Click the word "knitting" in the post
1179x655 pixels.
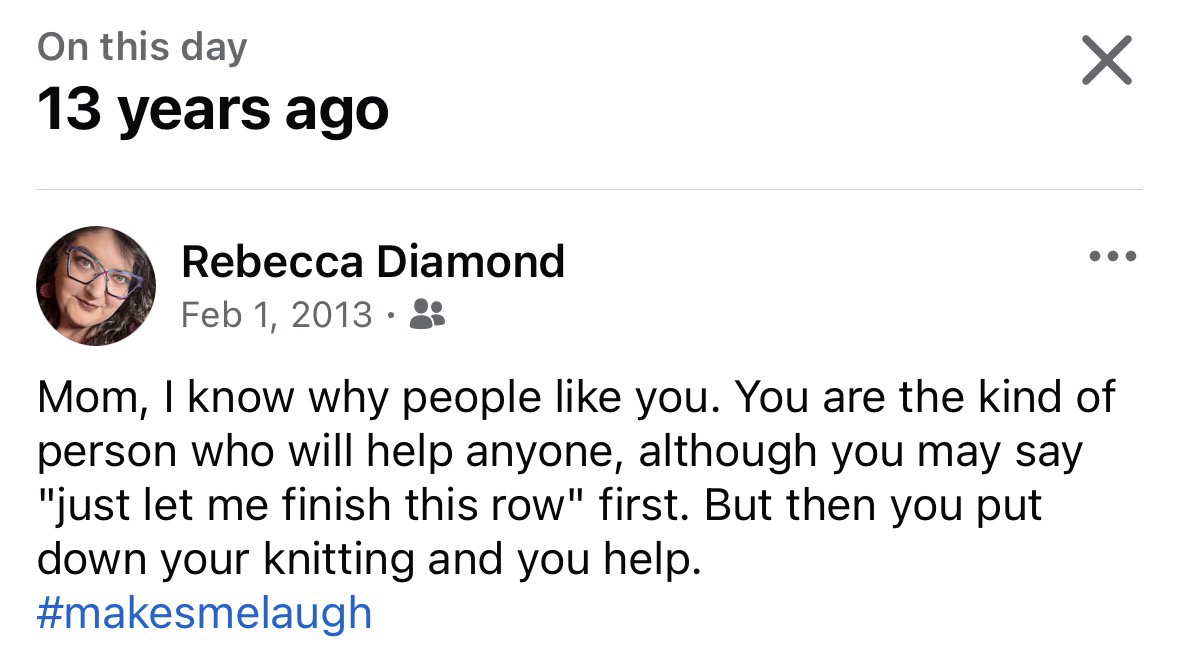(339, 560)
